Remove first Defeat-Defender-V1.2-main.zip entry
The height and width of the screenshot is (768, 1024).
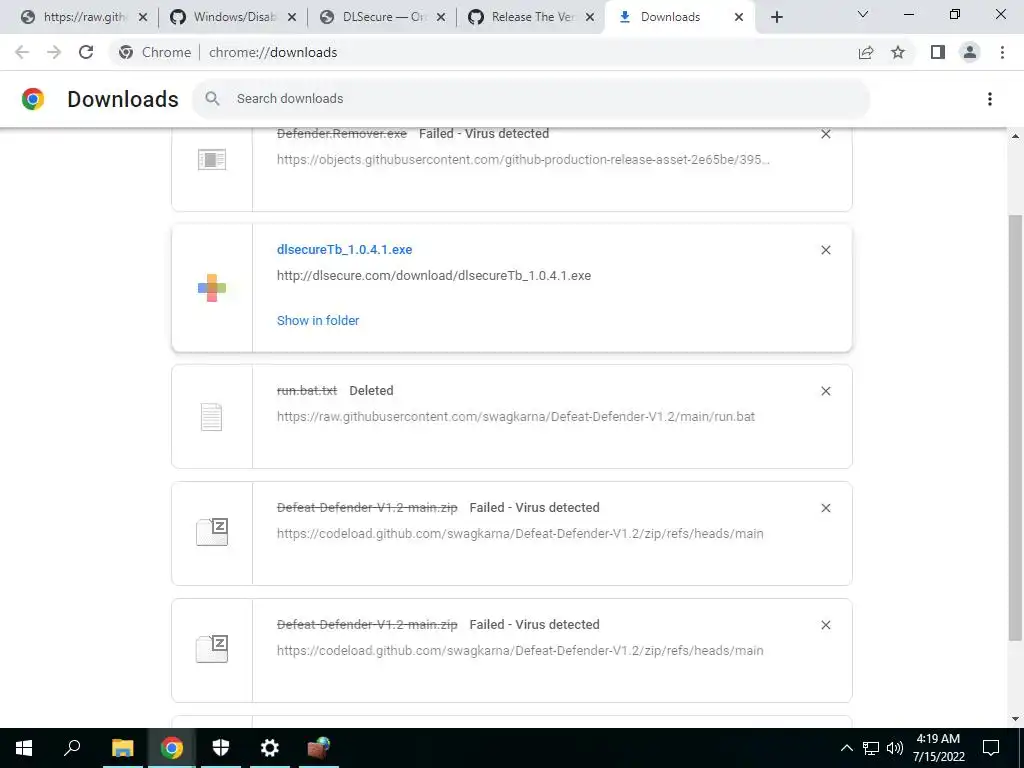(825, 508)
